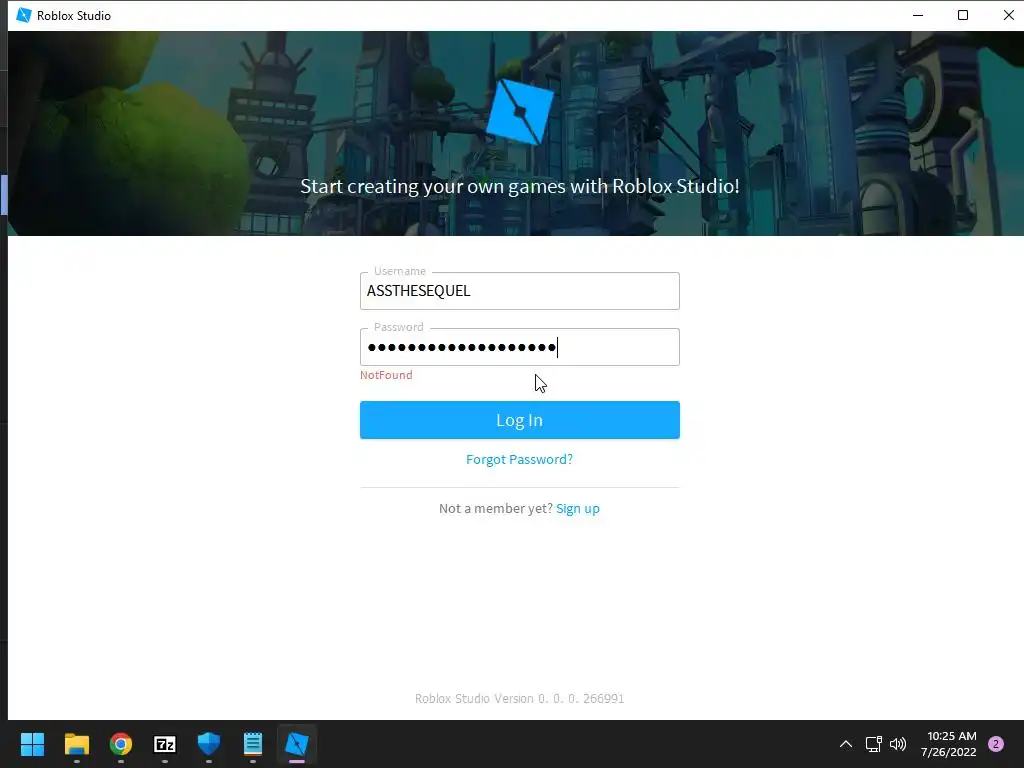The image size is (1024, 768).
Task: Open the clock and date panel
Action: tap(949, 744)
